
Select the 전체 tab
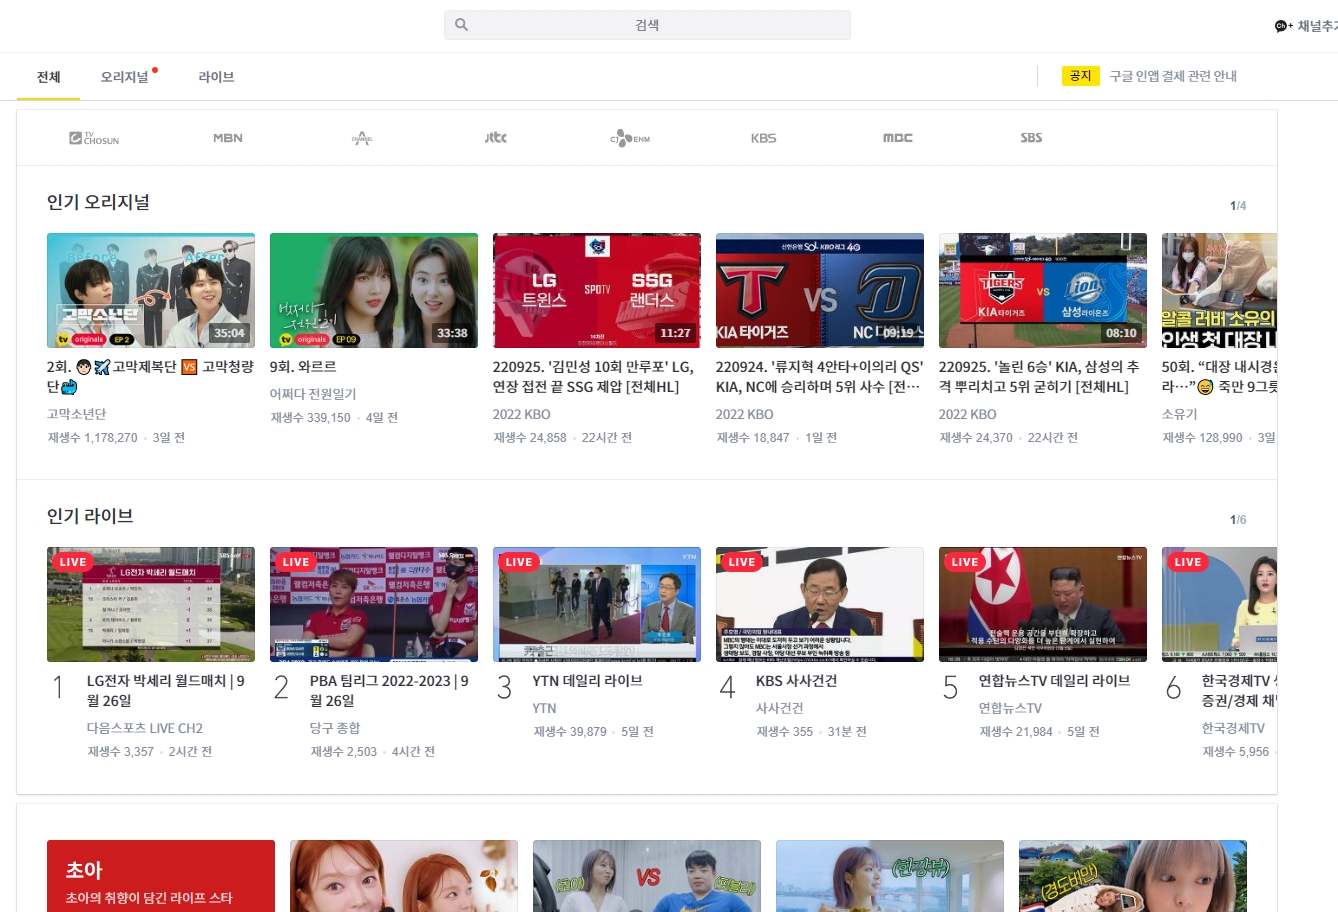pos(48,76)
